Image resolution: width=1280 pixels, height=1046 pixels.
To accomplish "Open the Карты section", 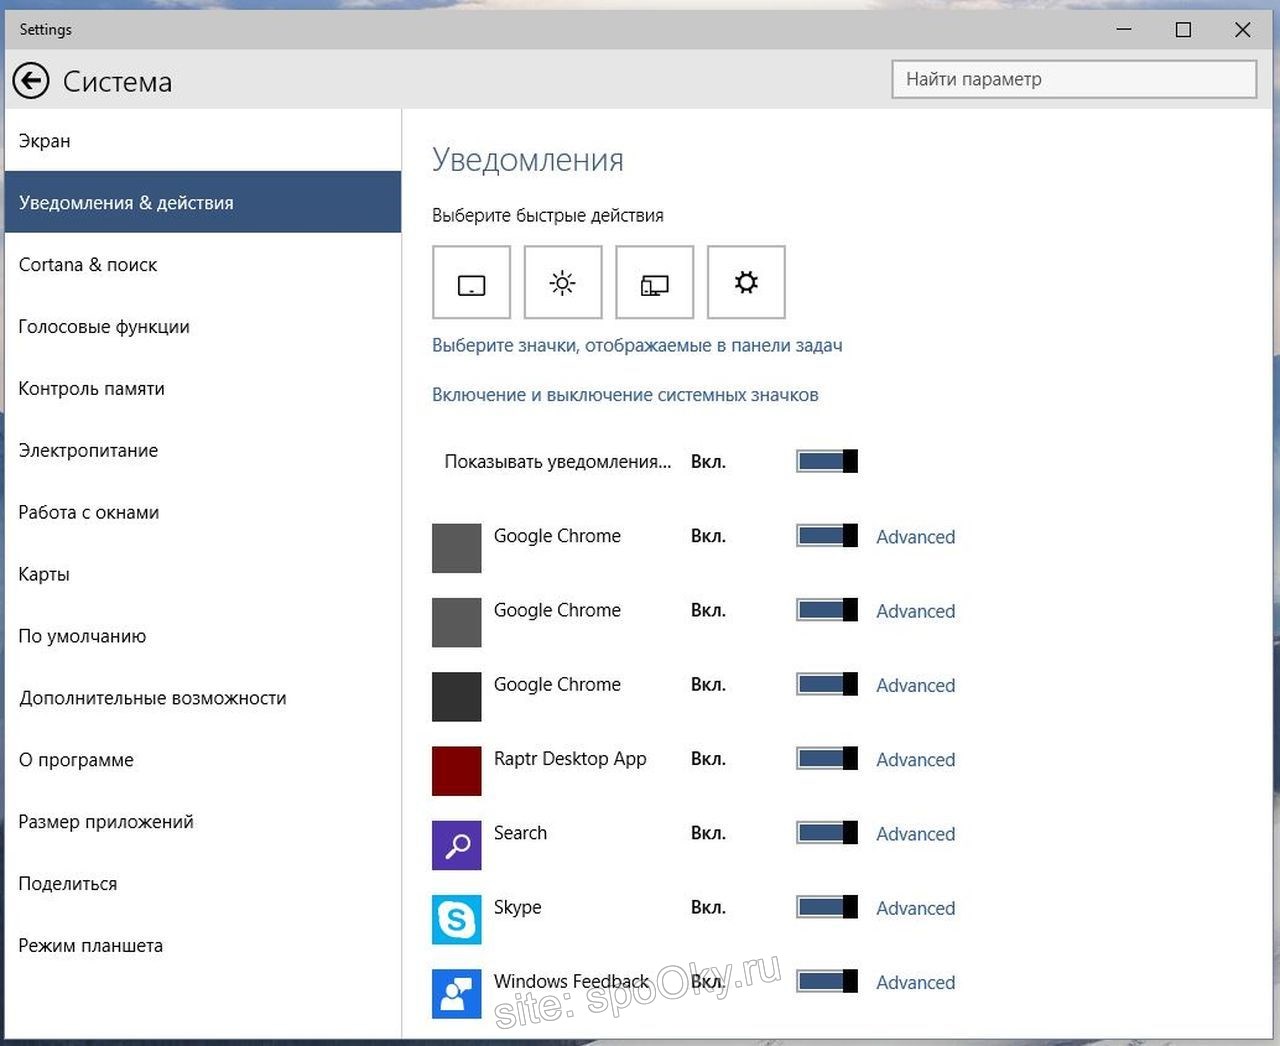I will pos(203,574).
